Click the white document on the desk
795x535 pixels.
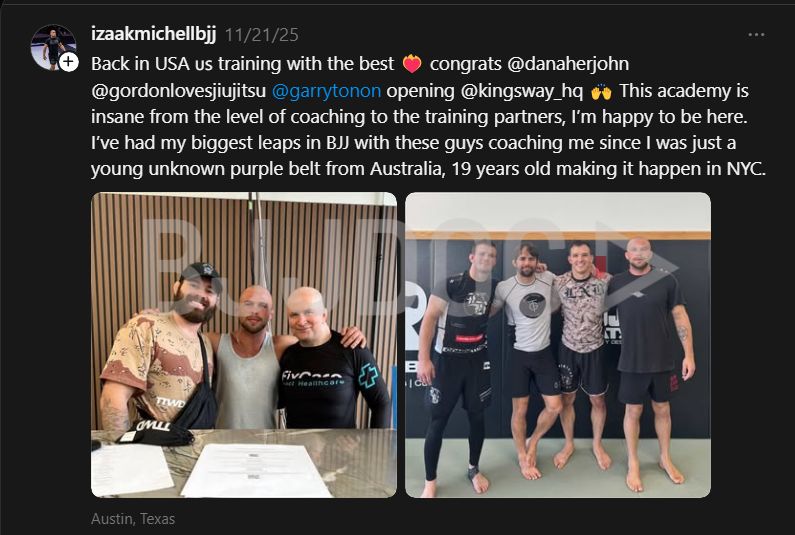pos(256,470)
